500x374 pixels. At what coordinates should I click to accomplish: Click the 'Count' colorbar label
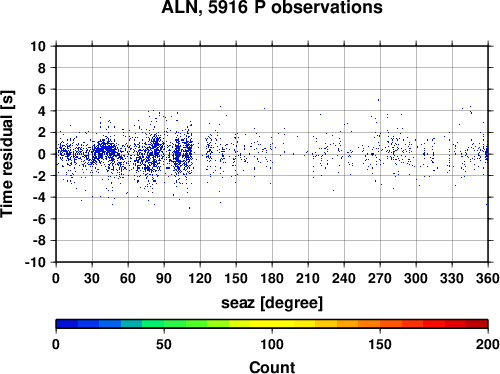272,367
